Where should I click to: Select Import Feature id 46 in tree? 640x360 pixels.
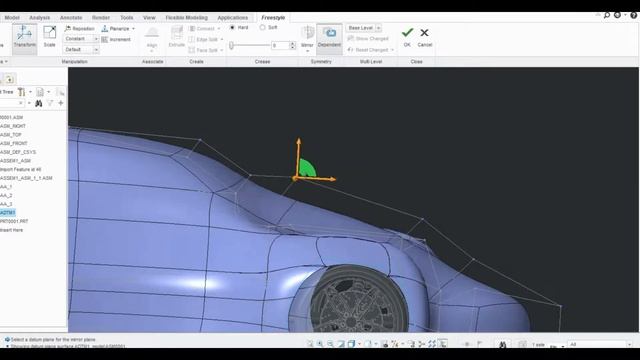[x=20, y=169]
